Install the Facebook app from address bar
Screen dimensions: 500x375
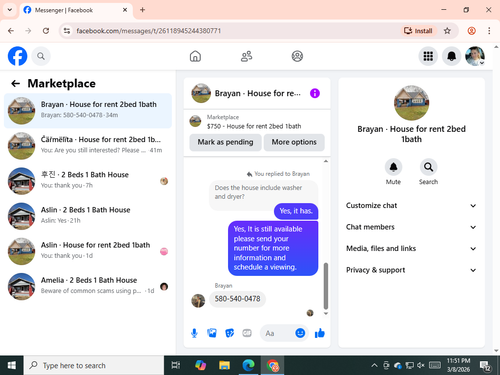tap(418, 31)
